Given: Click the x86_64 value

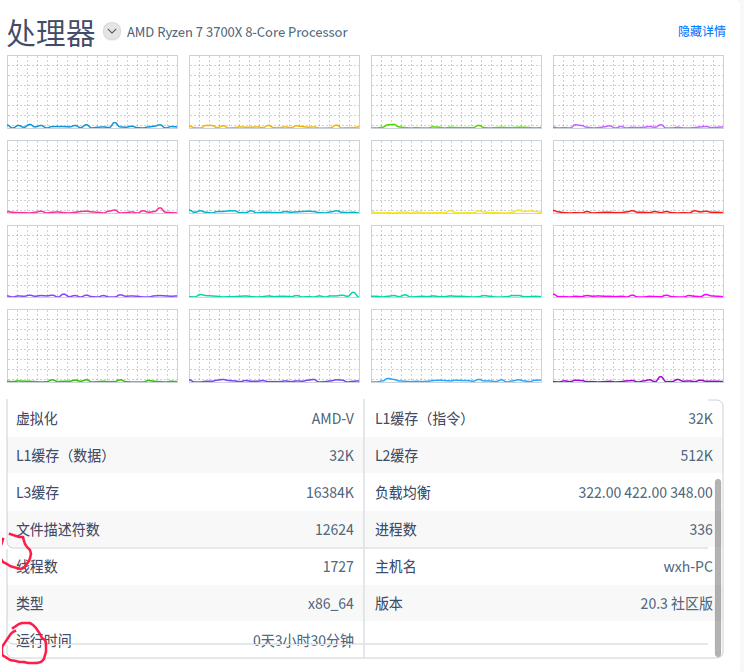Looking at the screenshot, I should 331,604.
